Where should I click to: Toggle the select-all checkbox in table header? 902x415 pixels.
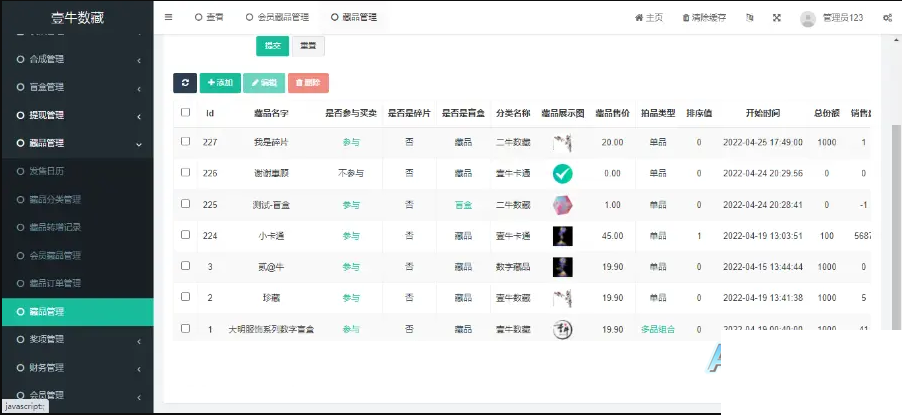coord(185,113)
